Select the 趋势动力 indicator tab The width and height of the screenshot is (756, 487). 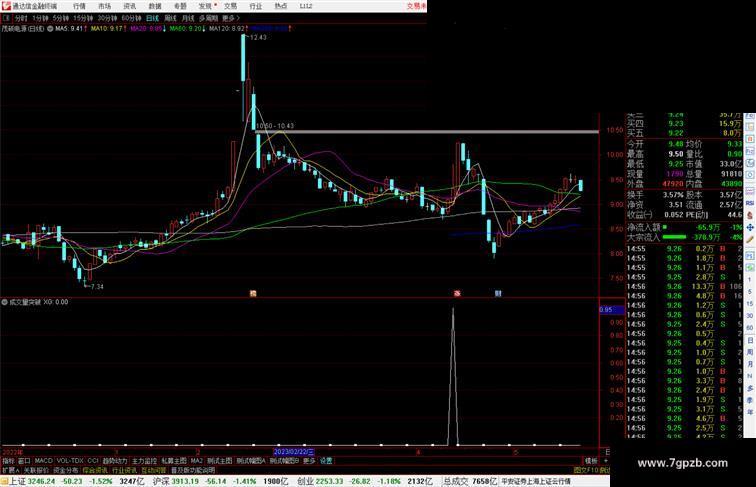tap(115, 461)
